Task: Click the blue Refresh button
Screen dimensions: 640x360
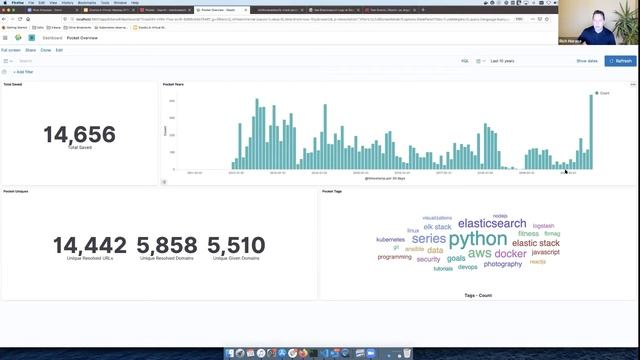Action: click(x=620, y=61)
